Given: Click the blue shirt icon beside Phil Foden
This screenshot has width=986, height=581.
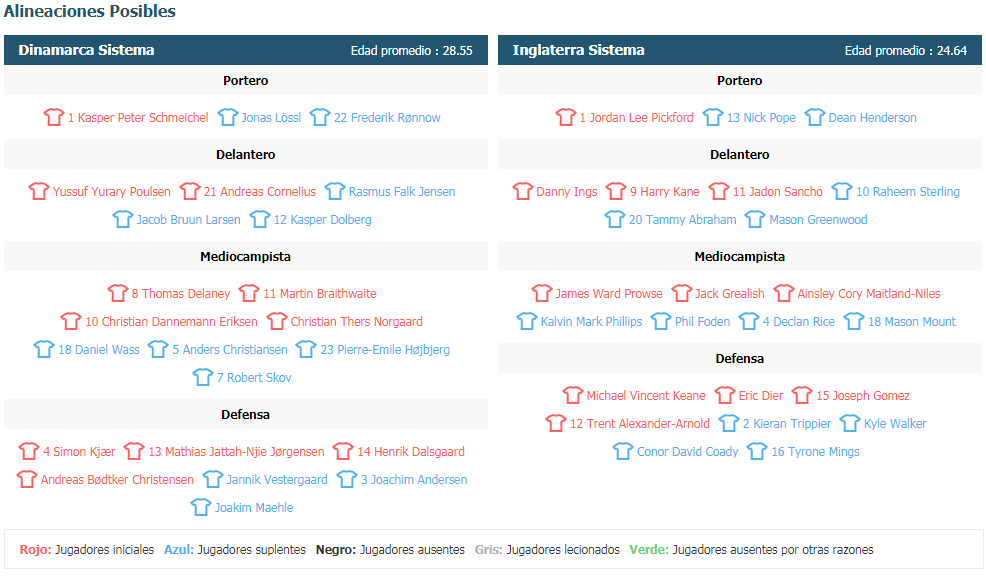Looking at the screenshot, I should pos(661,321).
